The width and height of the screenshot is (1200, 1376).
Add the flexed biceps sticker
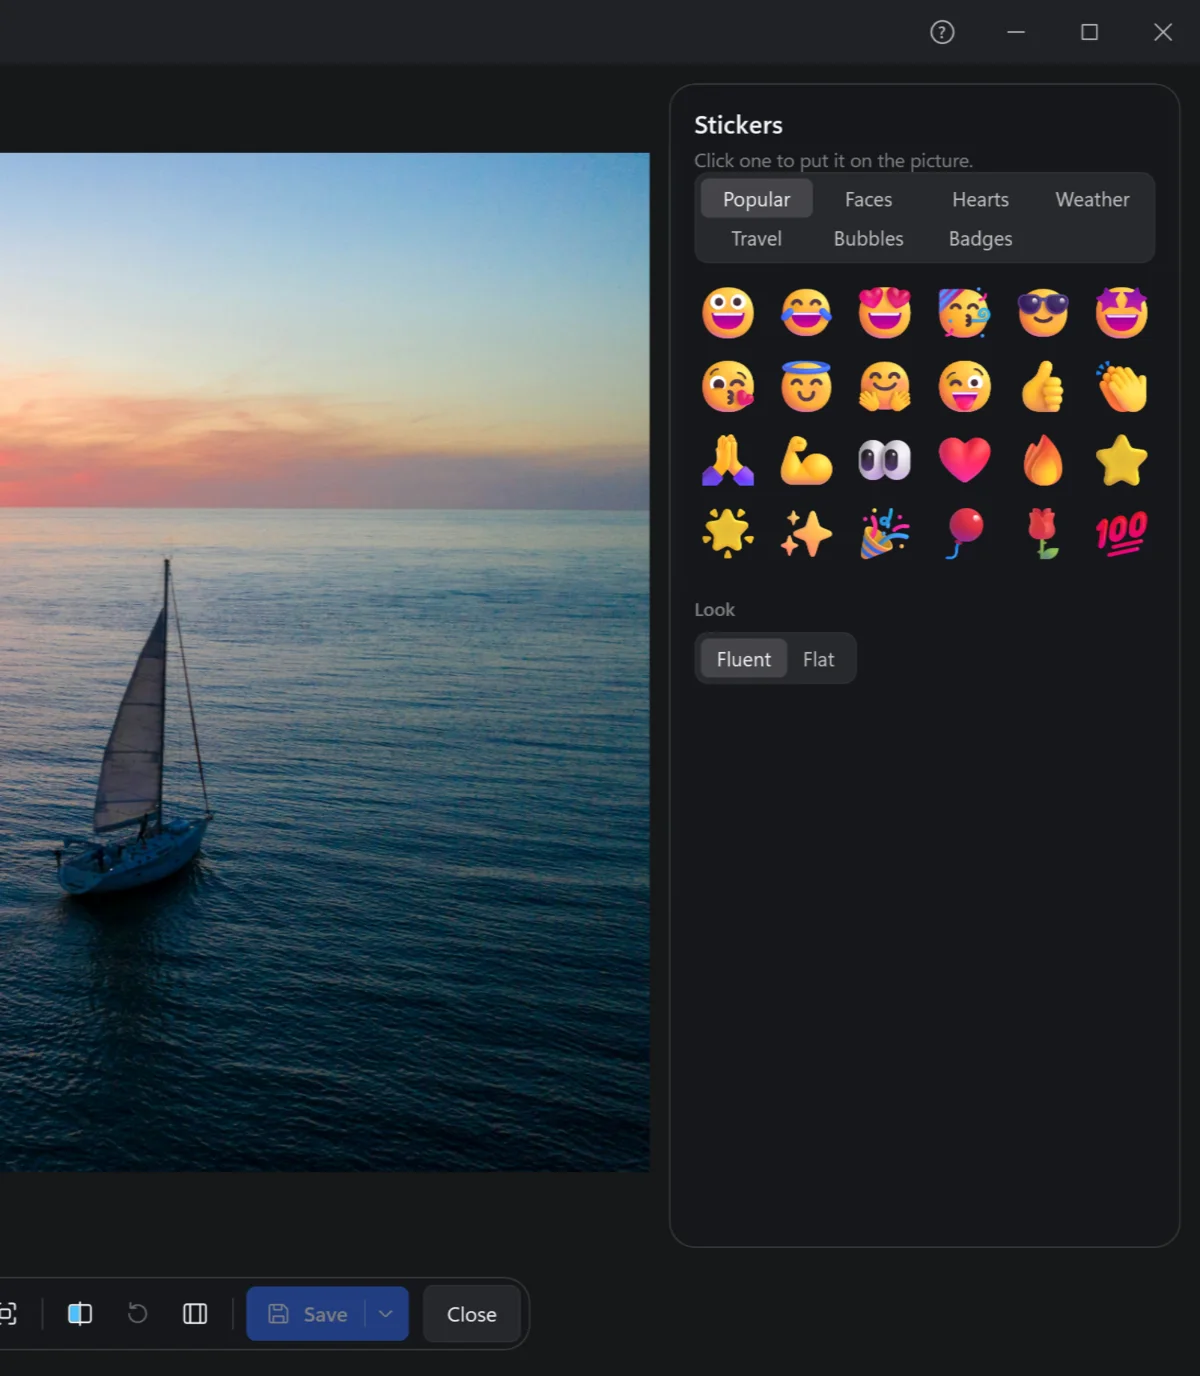806,460
